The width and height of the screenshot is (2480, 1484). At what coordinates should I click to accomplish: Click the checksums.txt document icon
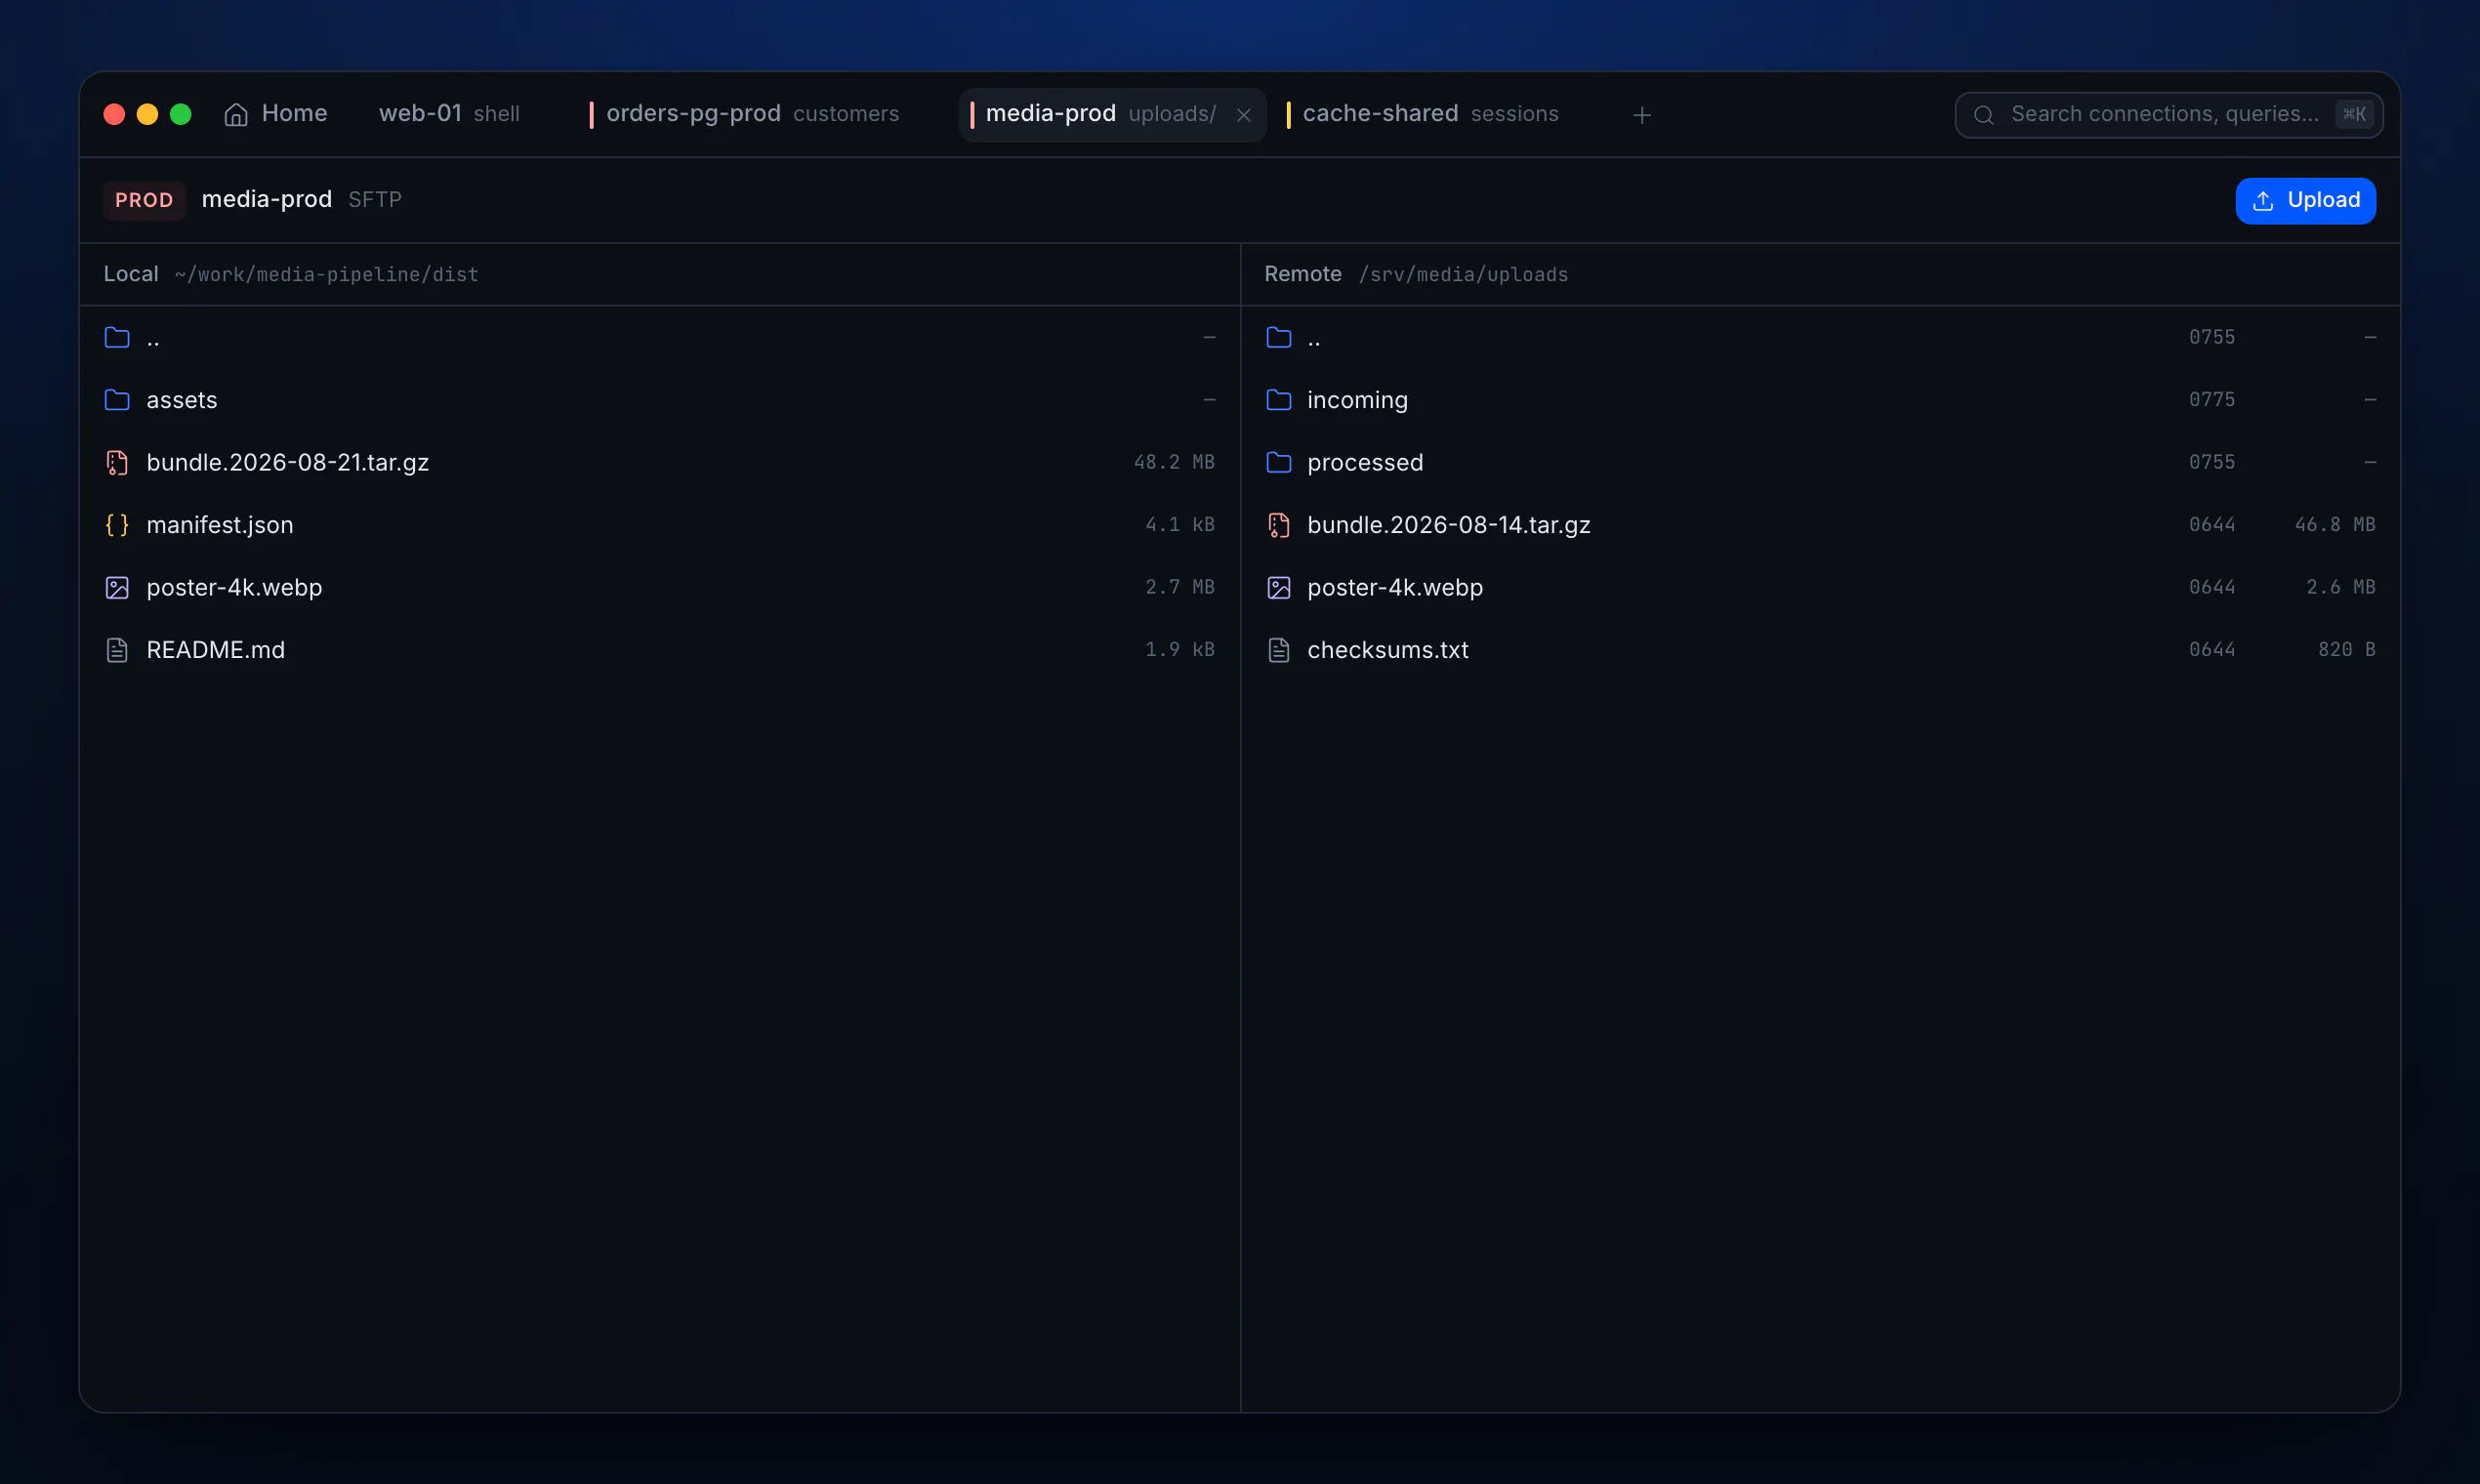(x=1278, y=650)
